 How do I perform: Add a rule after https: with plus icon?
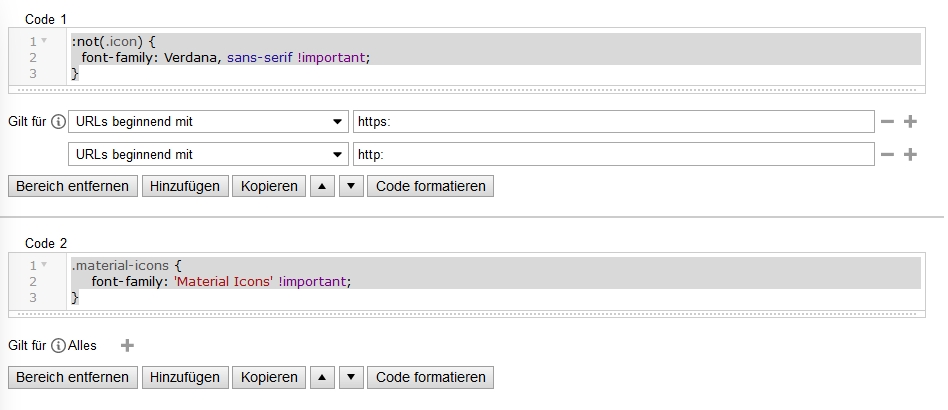[x=910, y=122]
